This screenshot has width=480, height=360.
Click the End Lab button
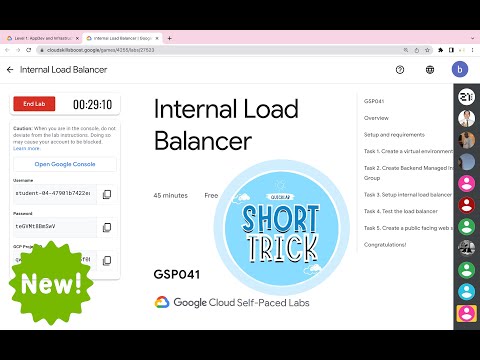coord(34,104)
